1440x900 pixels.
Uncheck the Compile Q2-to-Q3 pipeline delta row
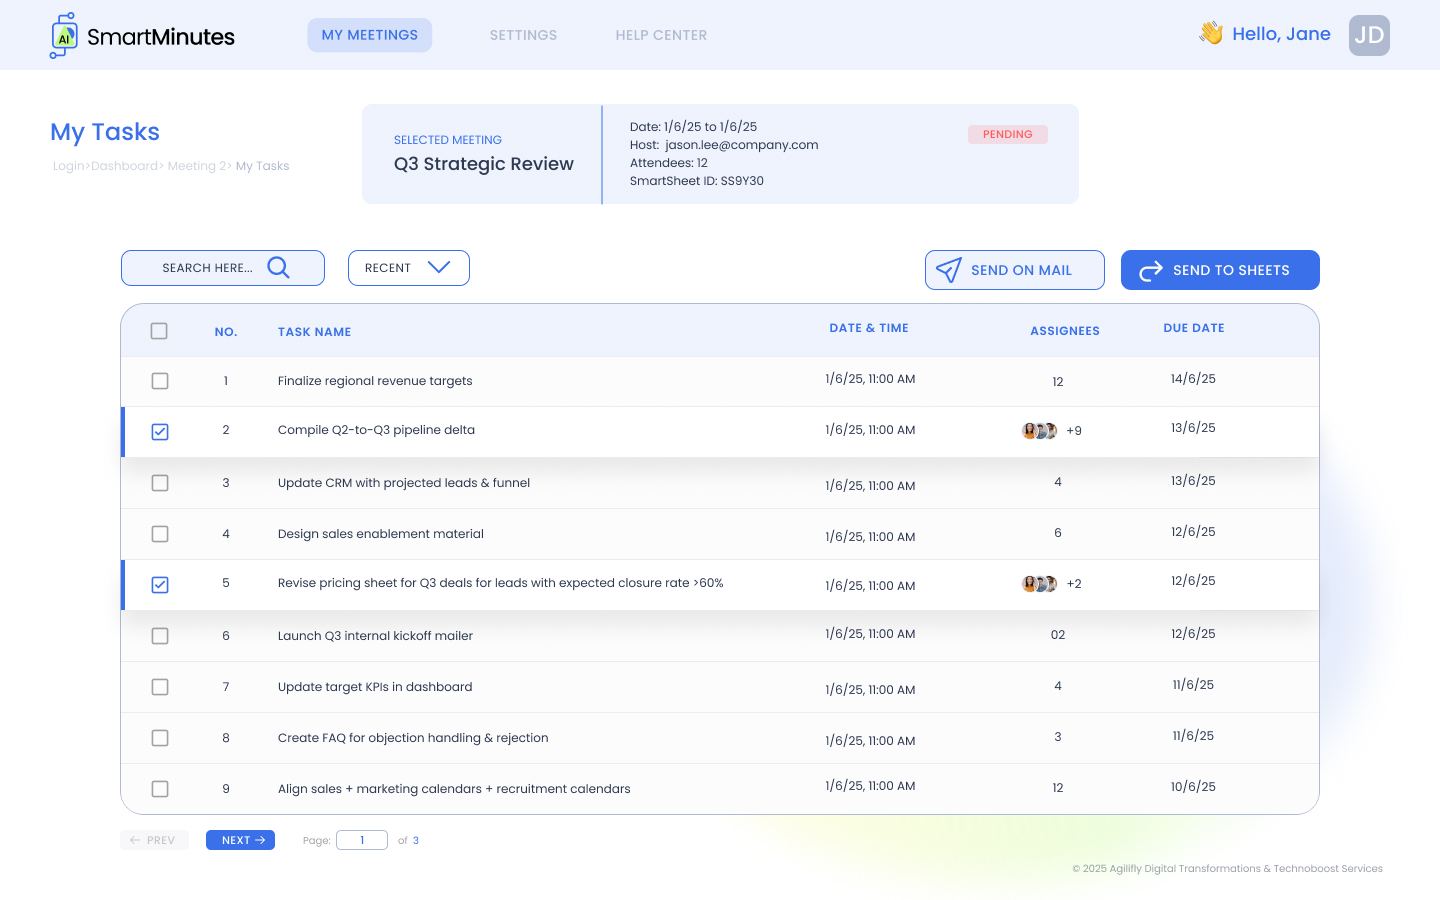(160, 432)
